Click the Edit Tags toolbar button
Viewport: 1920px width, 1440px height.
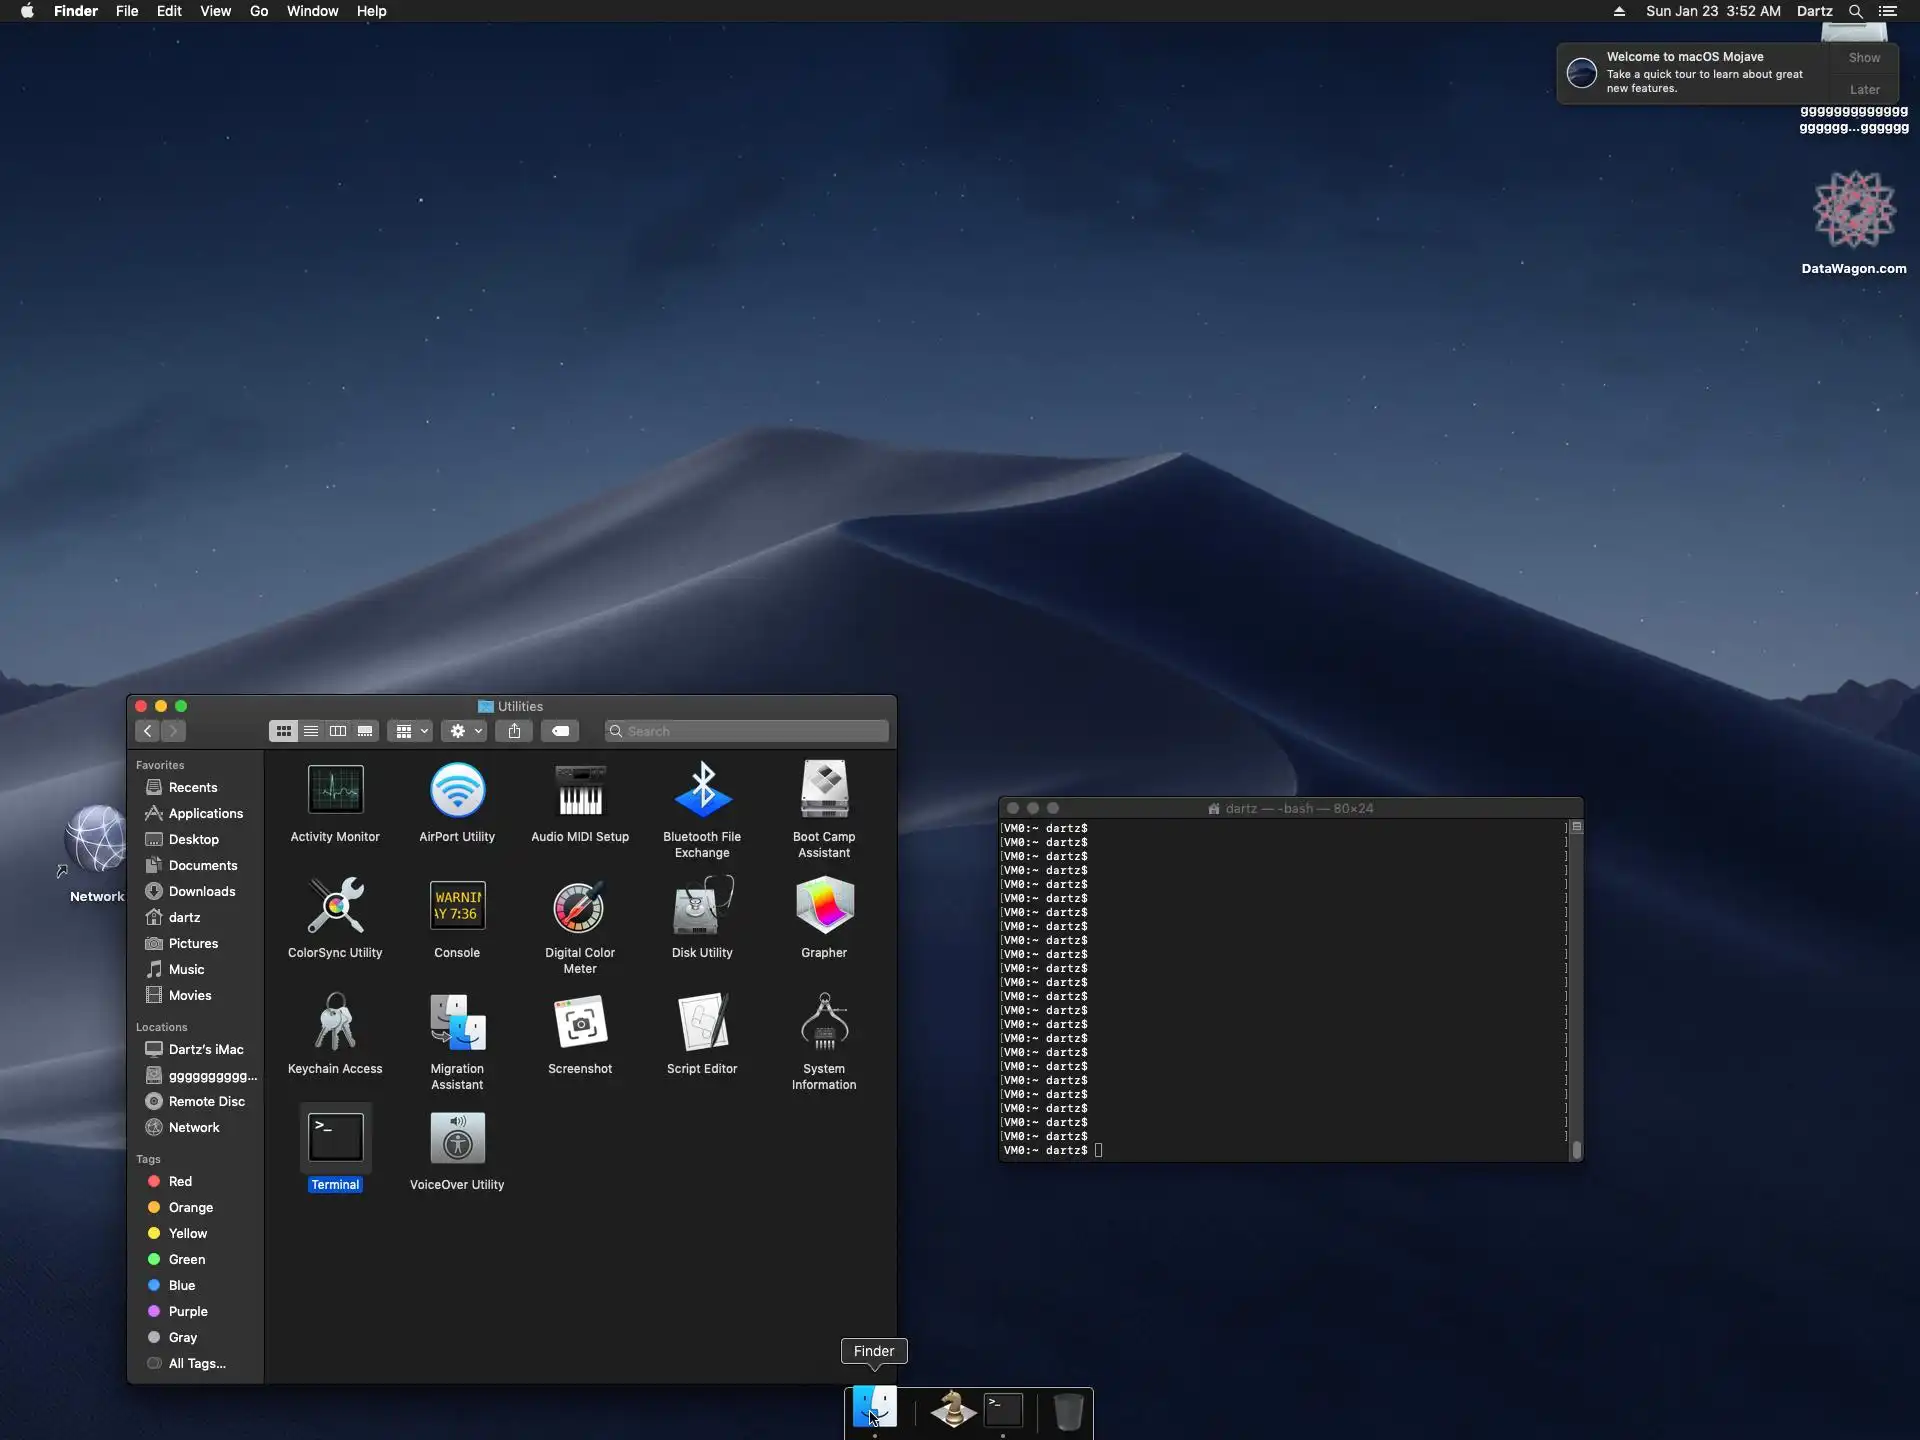(x=561, y=731)
